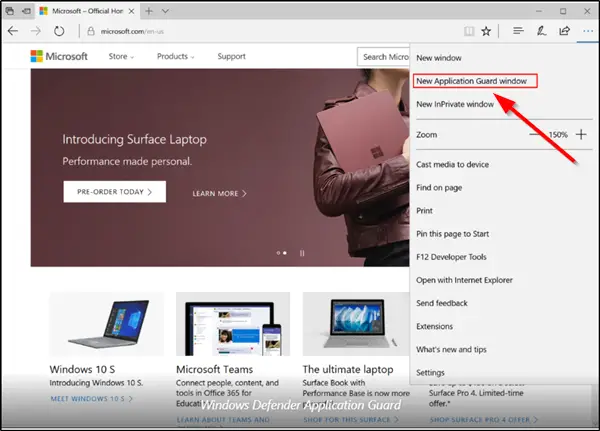The height and width of the screenshot is (431, 600).
Task: Select What's new and tips
Action: (x=451, y=349)
